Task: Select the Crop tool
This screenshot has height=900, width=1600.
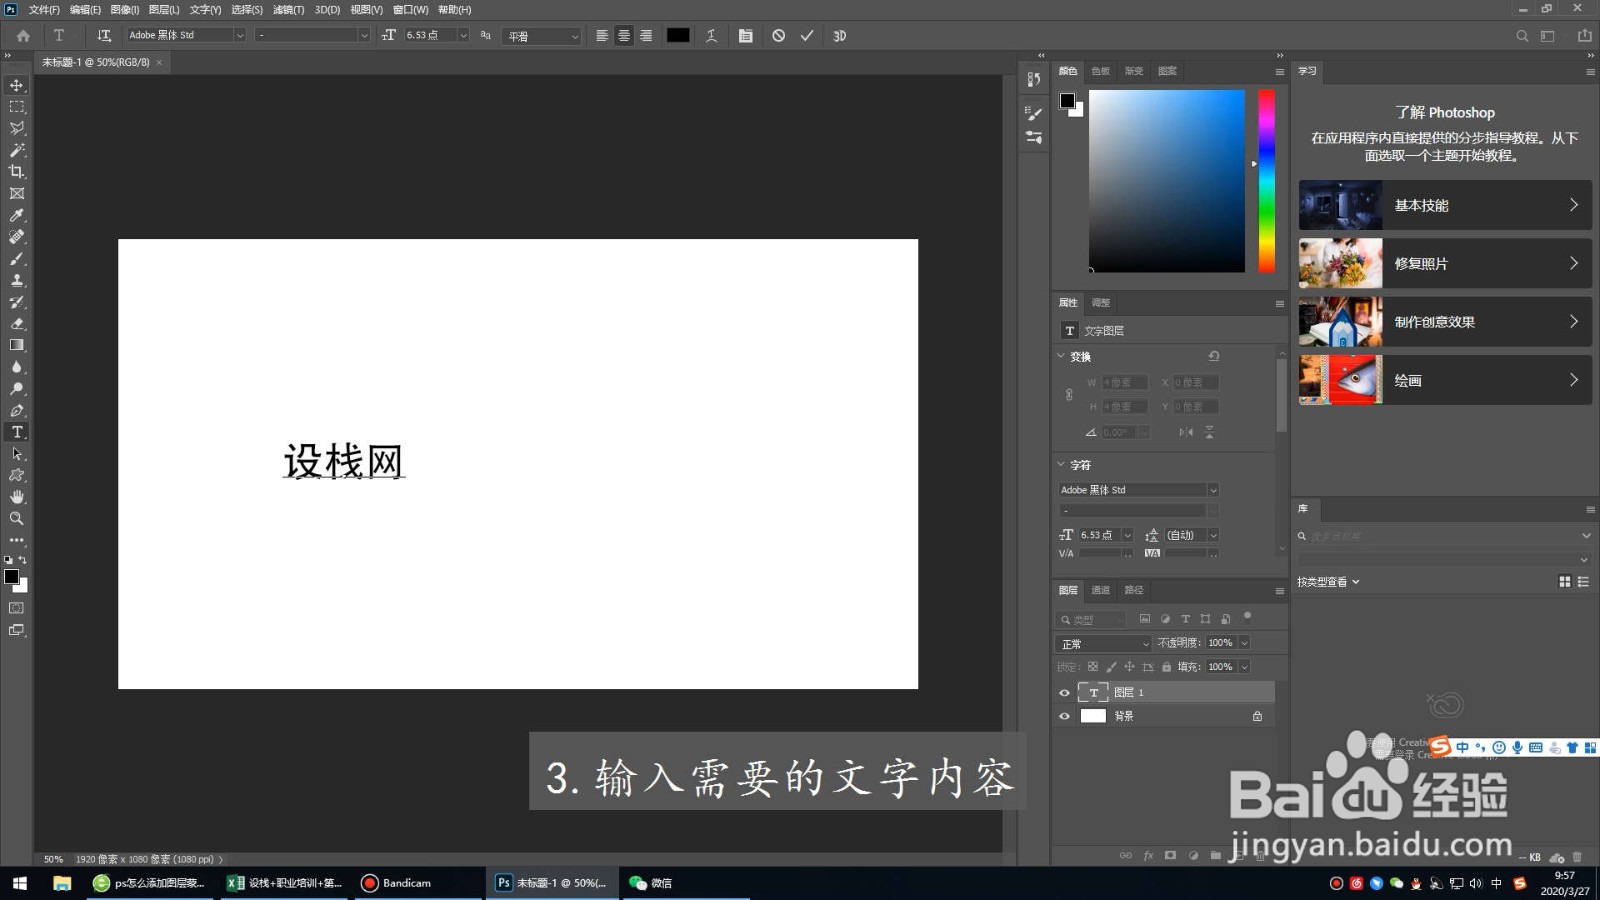Action: 17,172
